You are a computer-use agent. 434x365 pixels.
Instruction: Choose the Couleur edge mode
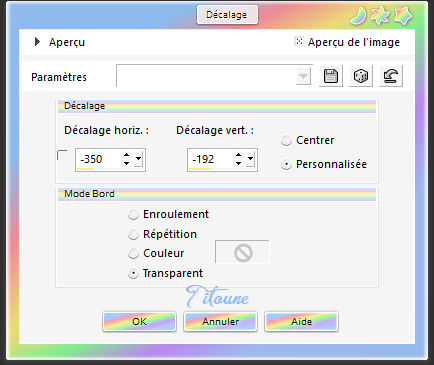coord(133,254)
